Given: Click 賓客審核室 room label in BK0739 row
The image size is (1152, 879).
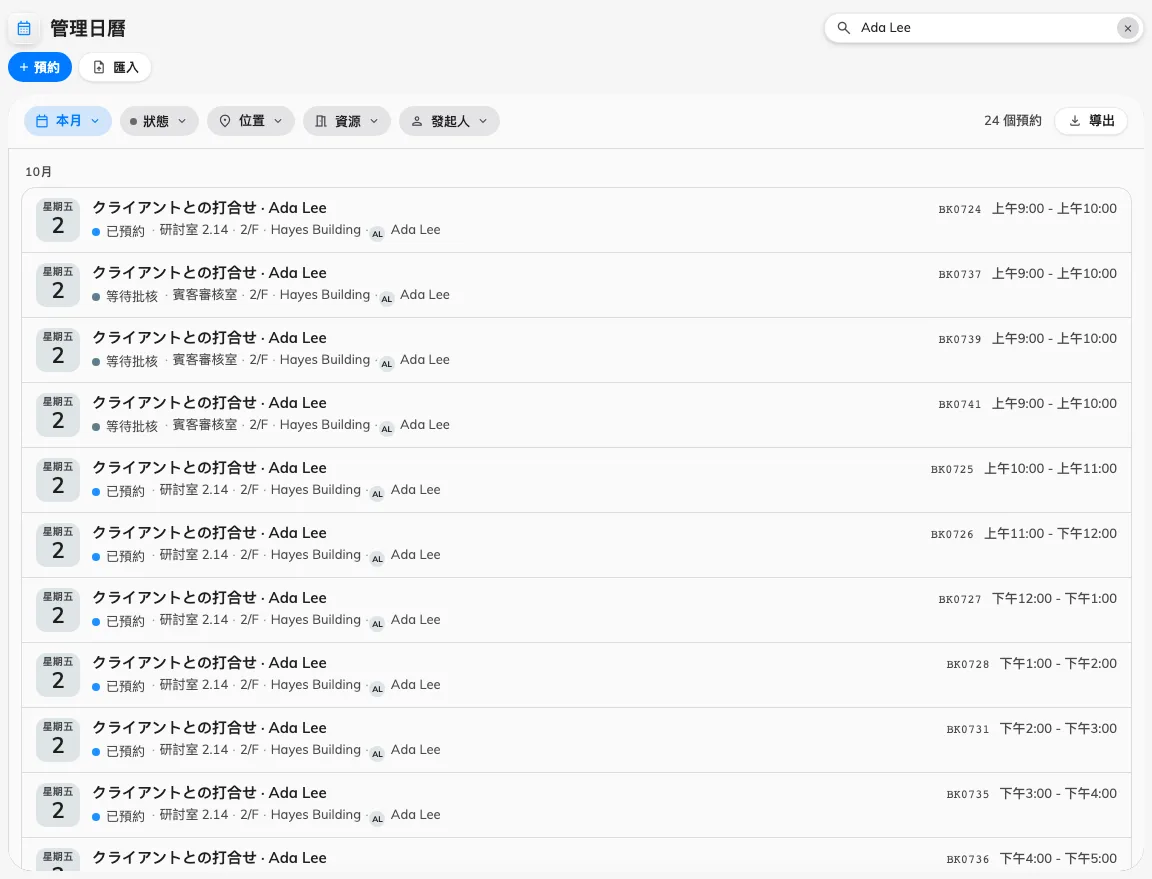Looking at the screenshot, I should coord(205,359).
